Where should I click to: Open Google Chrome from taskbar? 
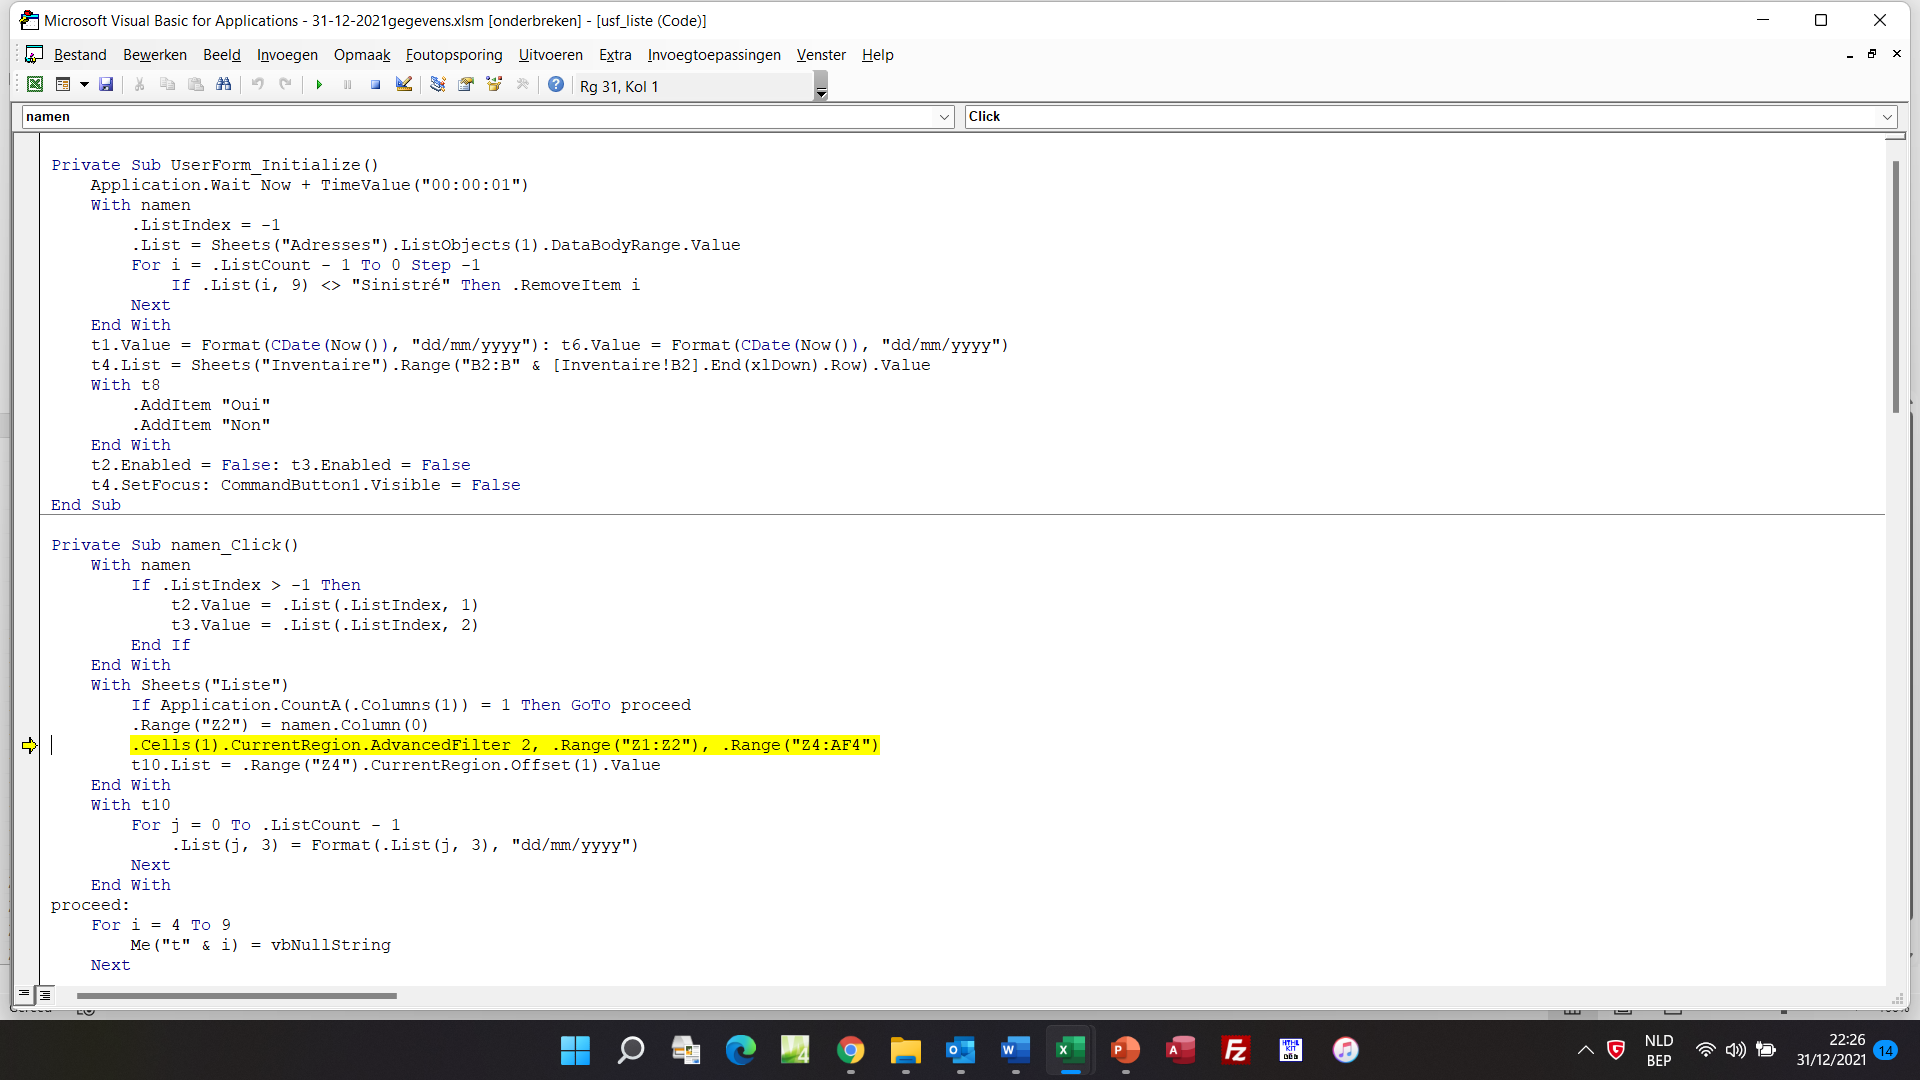pyautogui.click(x=851, y=1050)
